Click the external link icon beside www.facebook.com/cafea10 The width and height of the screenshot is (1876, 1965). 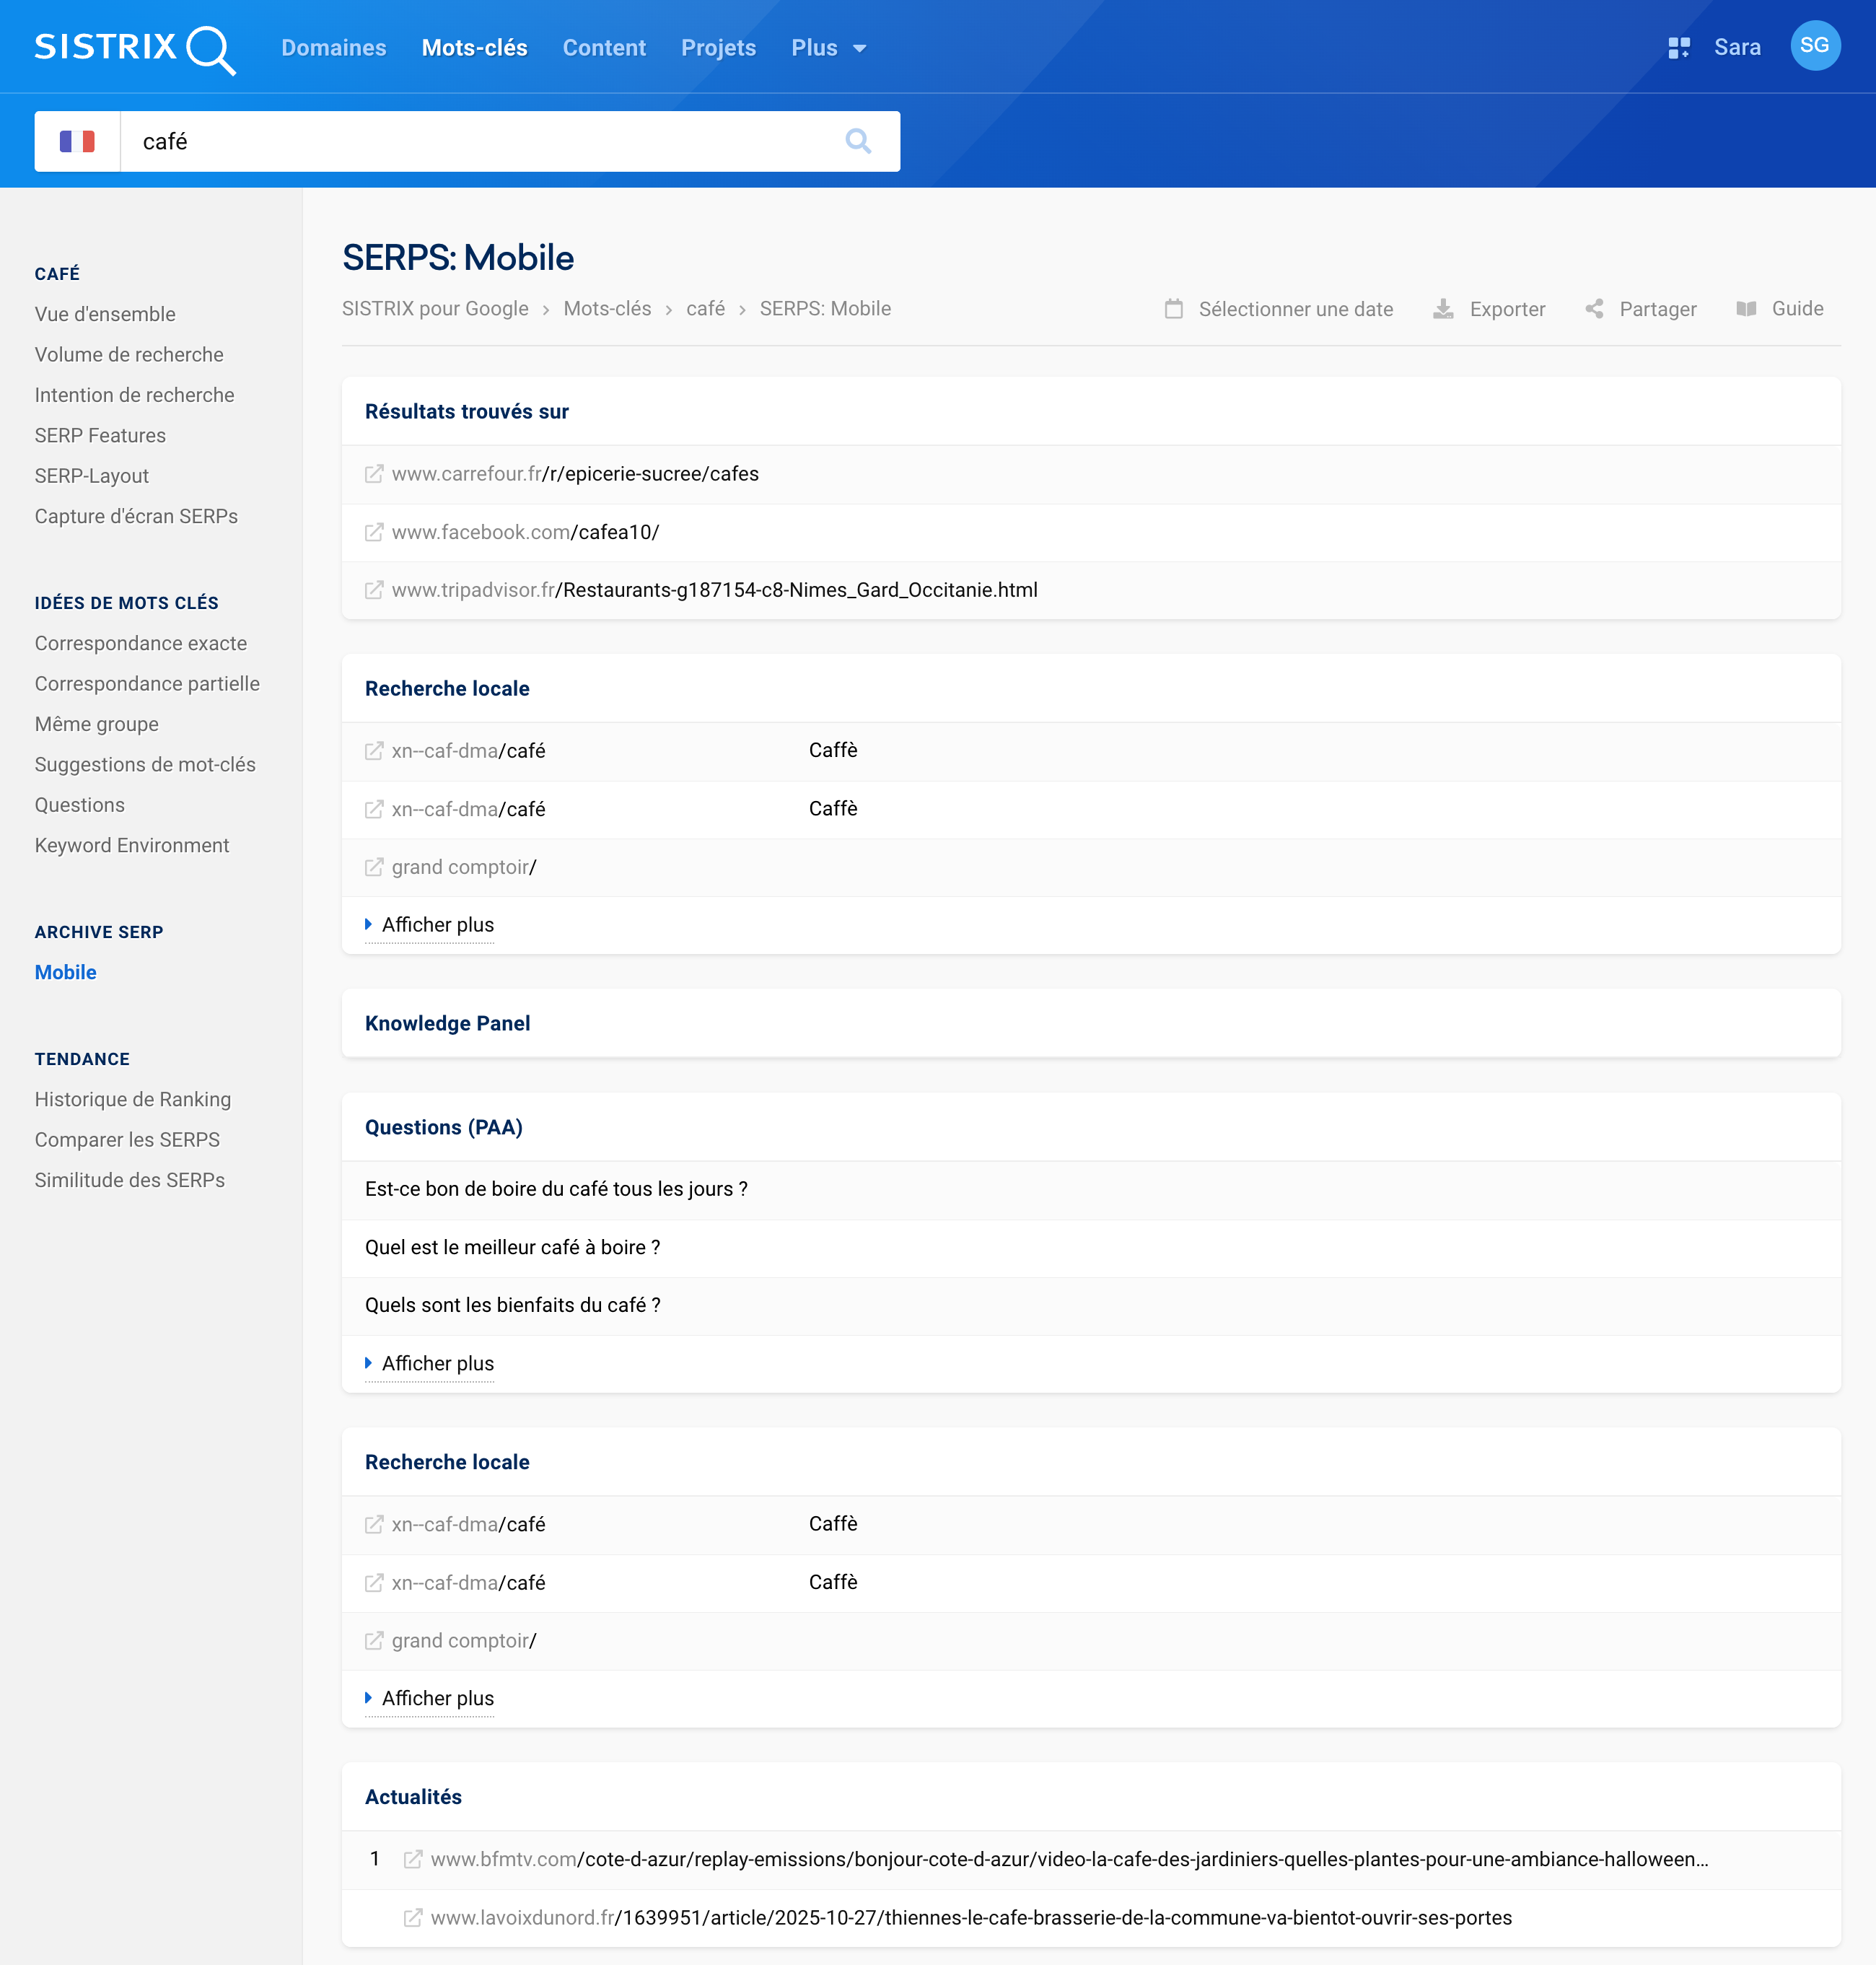coord(373,532)
